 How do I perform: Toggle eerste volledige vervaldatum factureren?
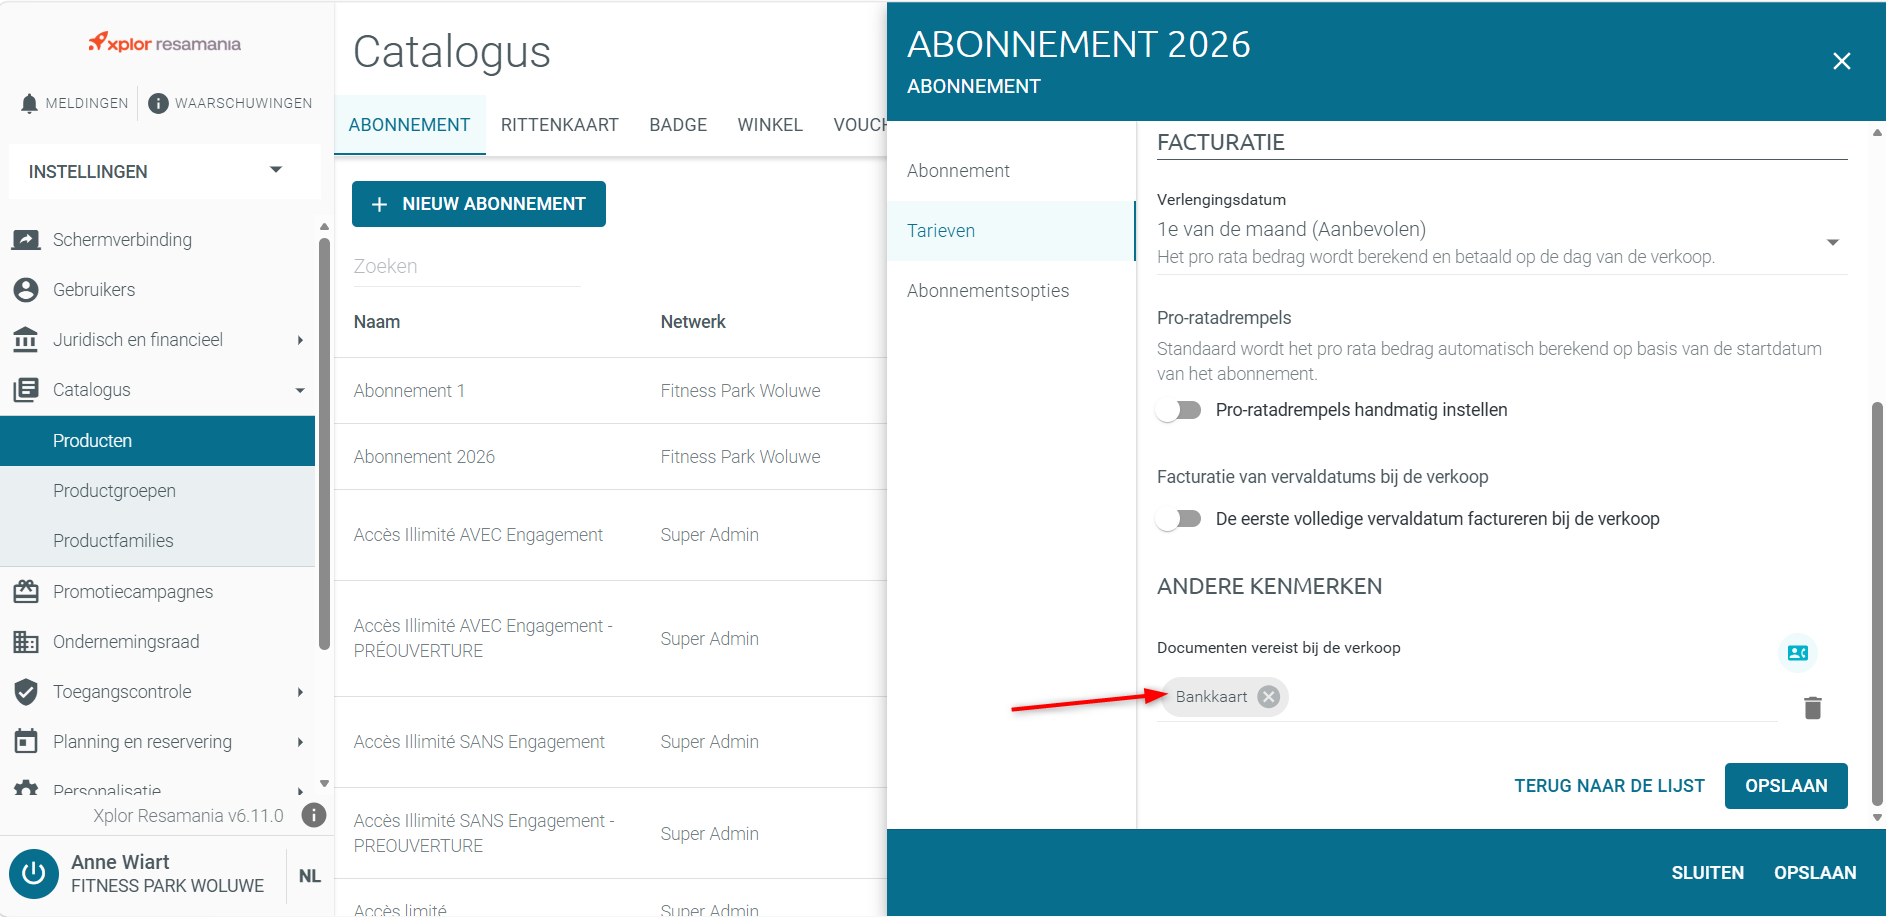pyautogui.click(x=1179, y=519)
